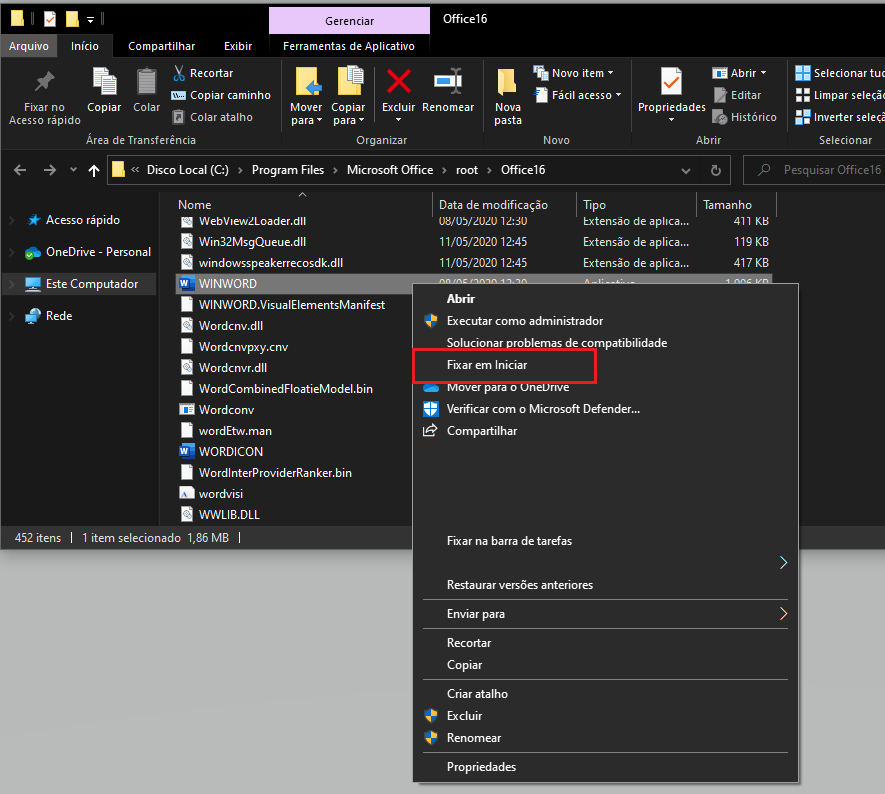Click Microsoft Office in address bar

coord(390,170)
